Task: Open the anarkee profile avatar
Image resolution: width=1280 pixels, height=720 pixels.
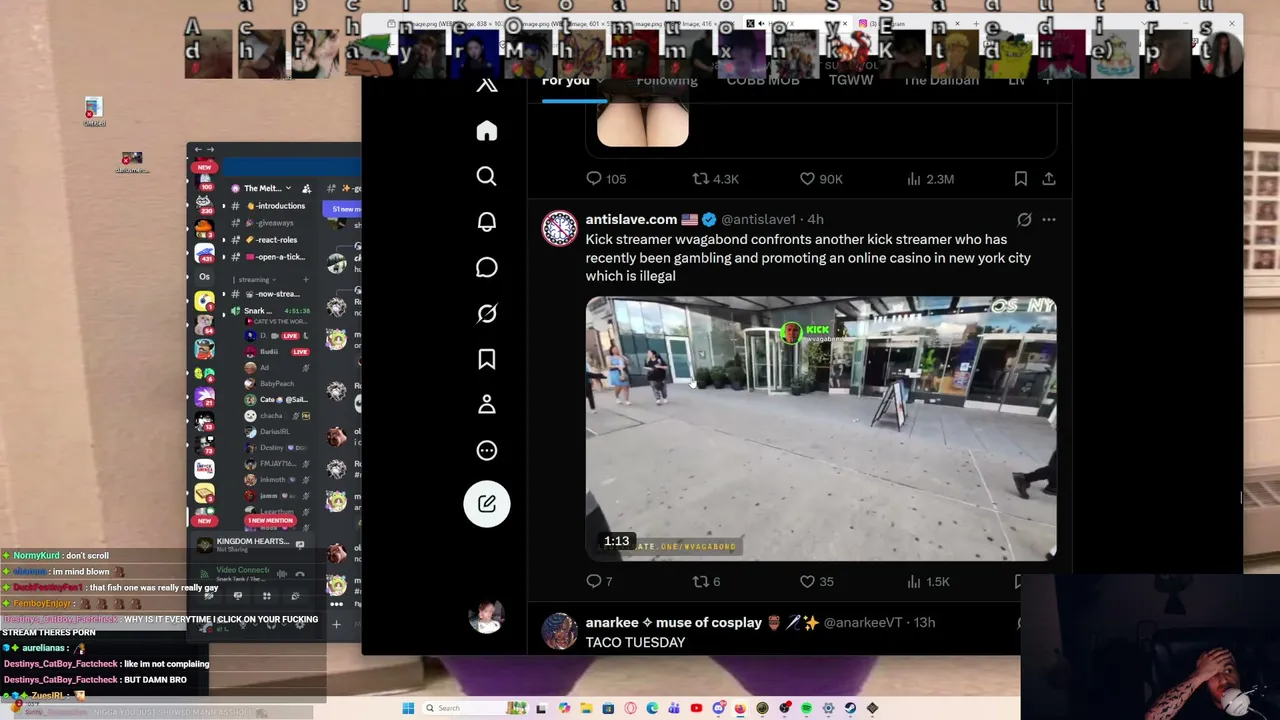Action: [x=559, y=632]
